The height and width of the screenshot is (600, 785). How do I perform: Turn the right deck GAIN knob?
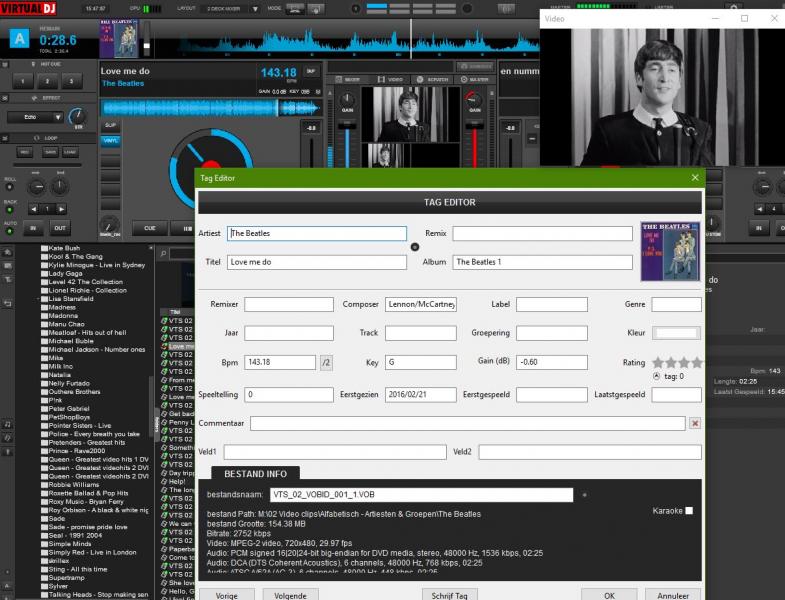click(474, 100)
